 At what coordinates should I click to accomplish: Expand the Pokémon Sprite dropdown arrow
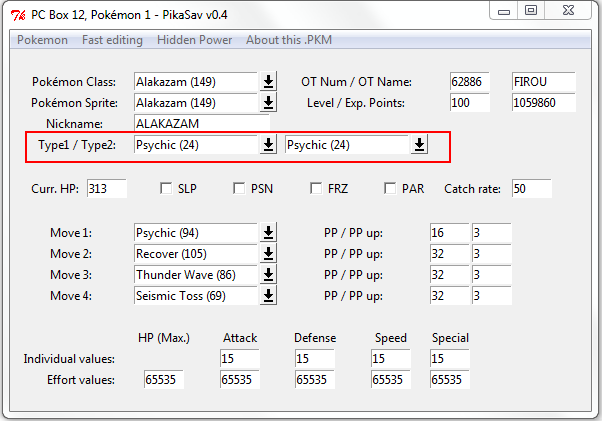click(268, 102)
